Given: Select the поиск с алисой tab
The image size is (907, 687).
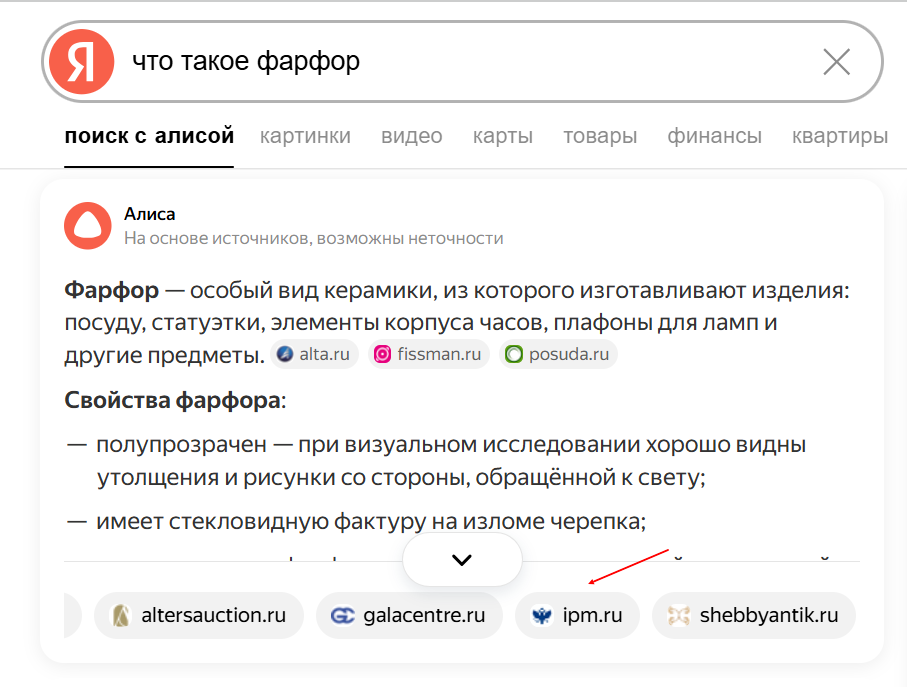Looking at the screenshot, I should (149, 136).
